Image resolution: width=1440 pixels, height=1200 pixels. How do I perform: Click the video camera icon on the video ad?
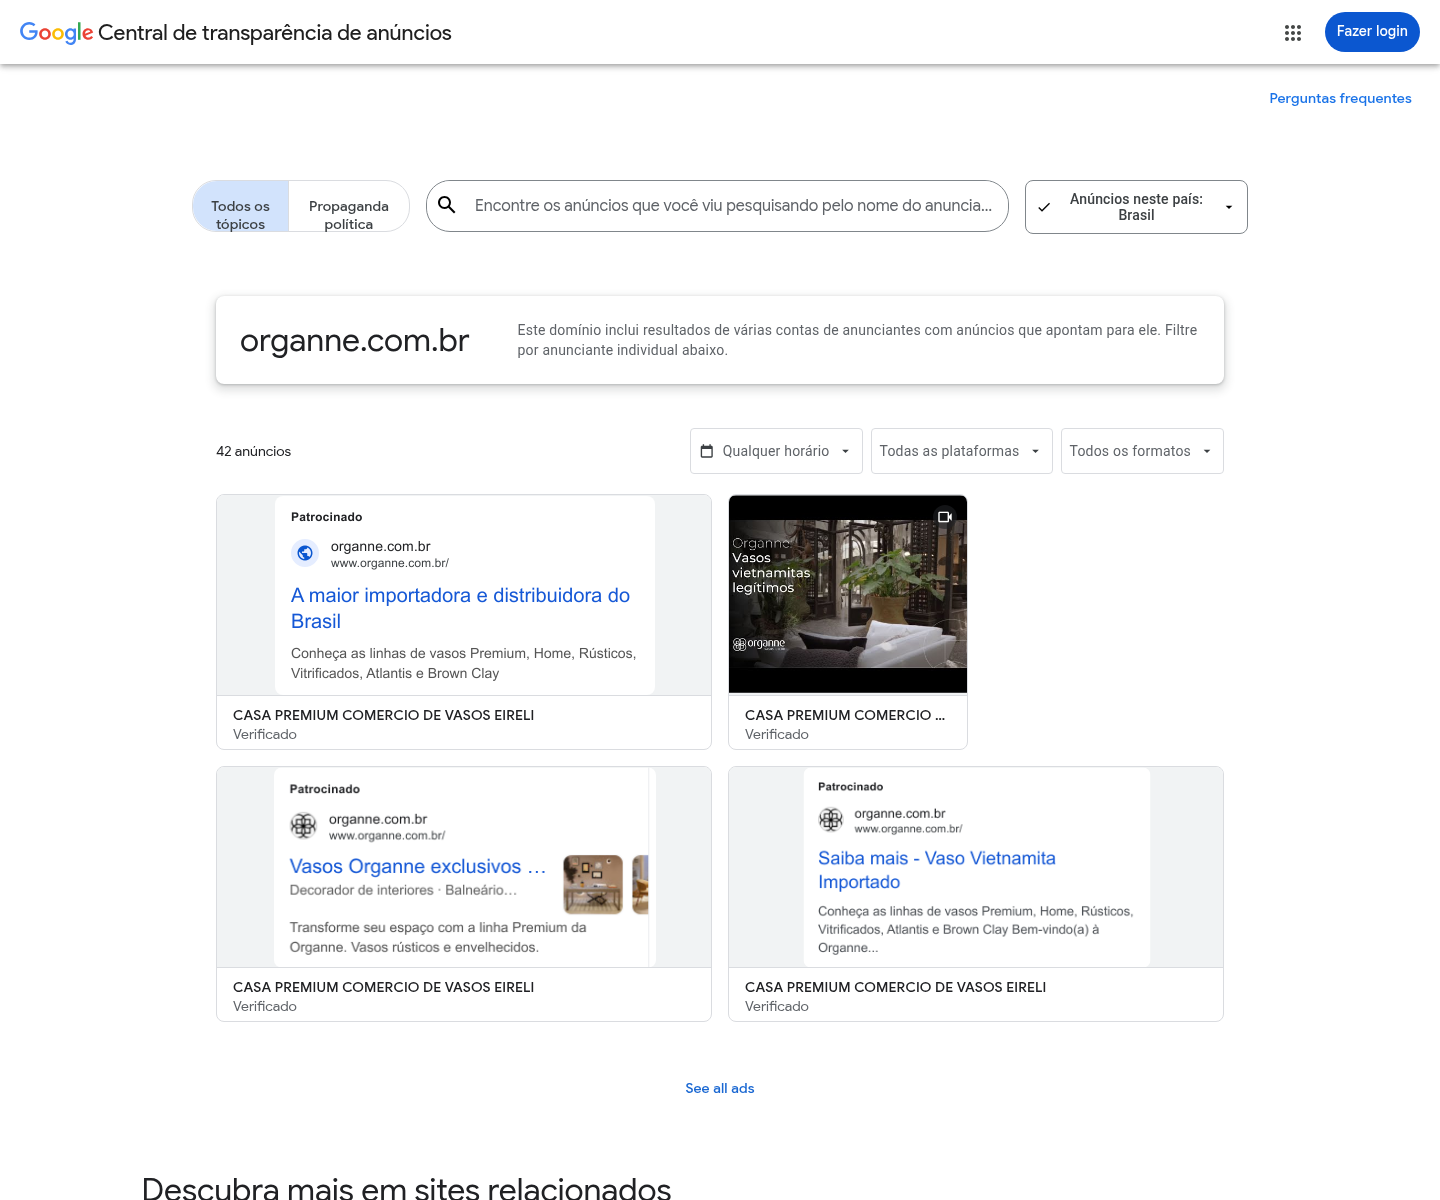tap(945, 517)
